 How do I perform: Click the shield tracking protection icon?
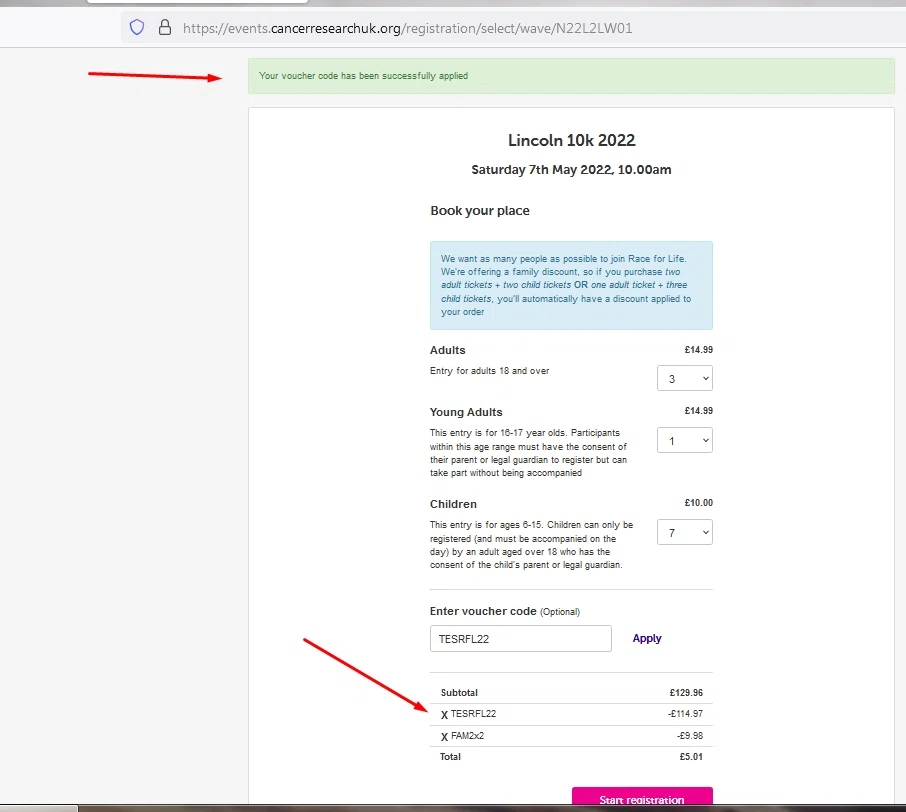coord(137,27)
